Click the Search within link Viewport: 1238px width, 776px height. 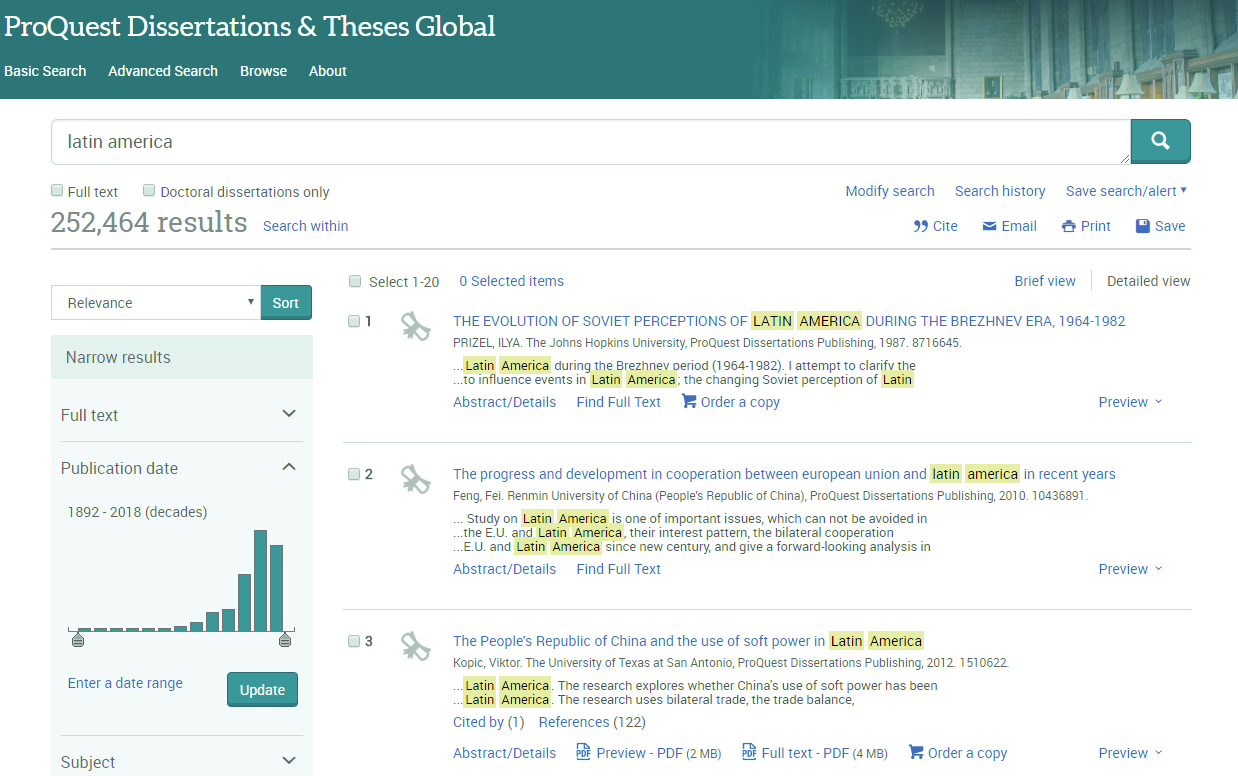pyautogui.click(x=306, y=226)
